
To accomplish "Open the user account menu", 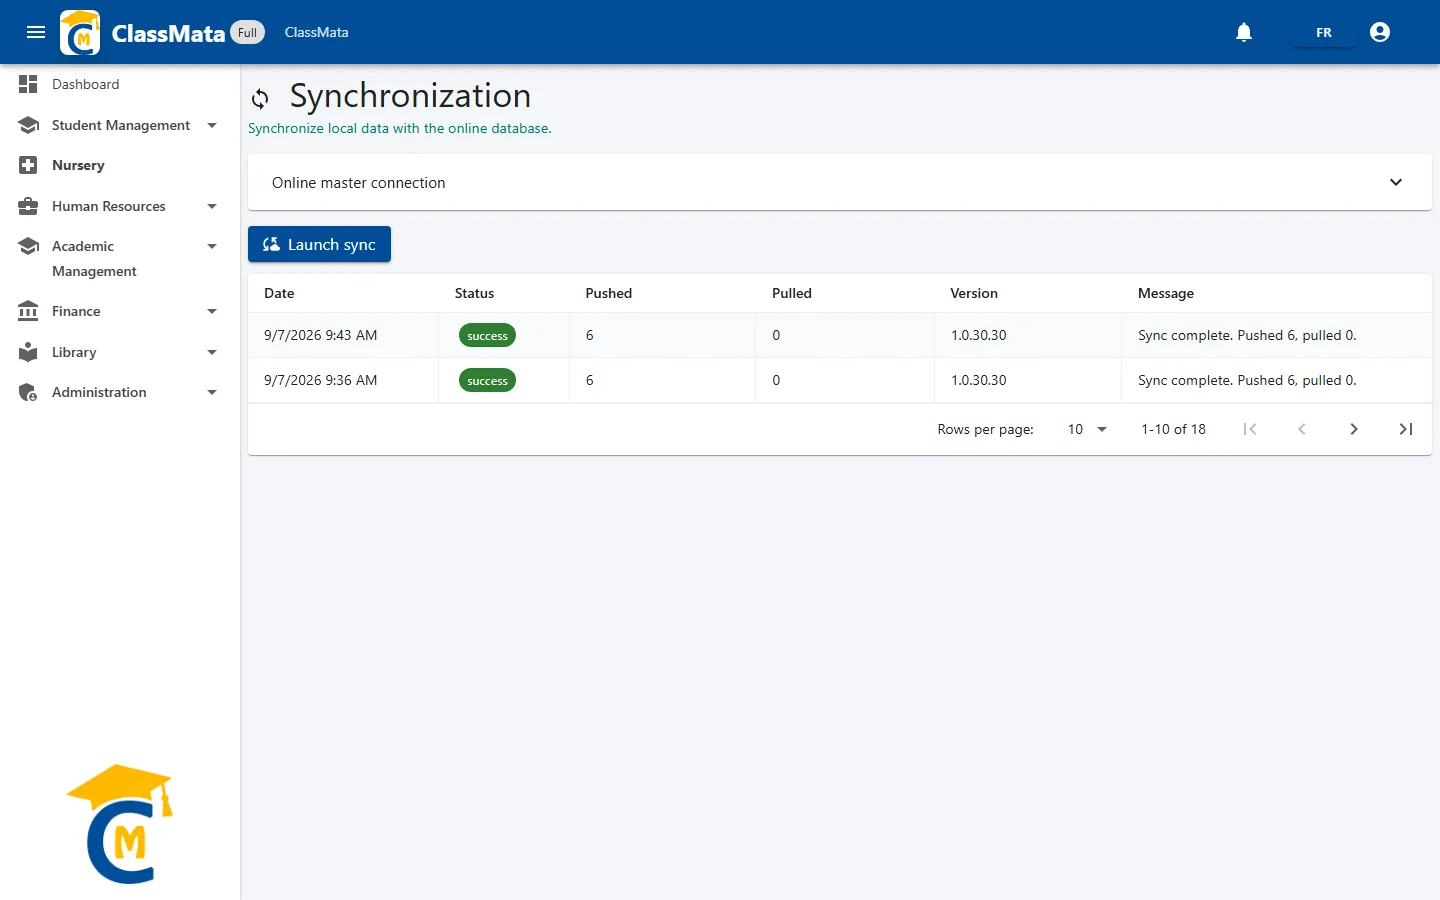I will pyautogui.click(x=1380, y=32).
